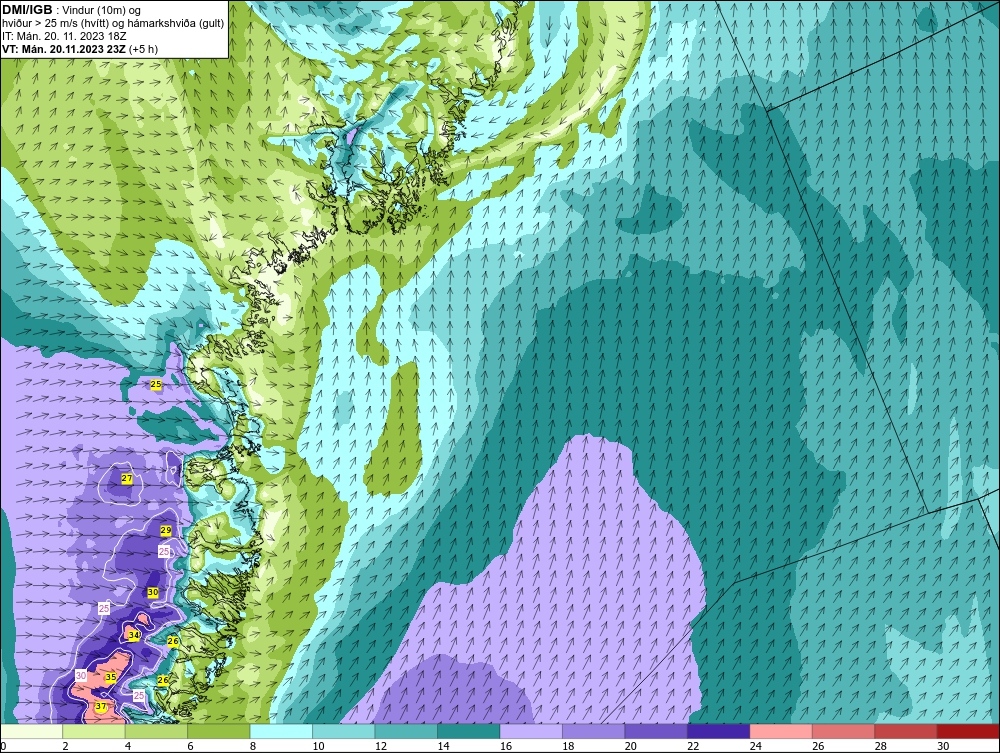Click the yellow gust label 30 on map
The width and height of the screenshot is (1000, 753).
pos(153,592)
